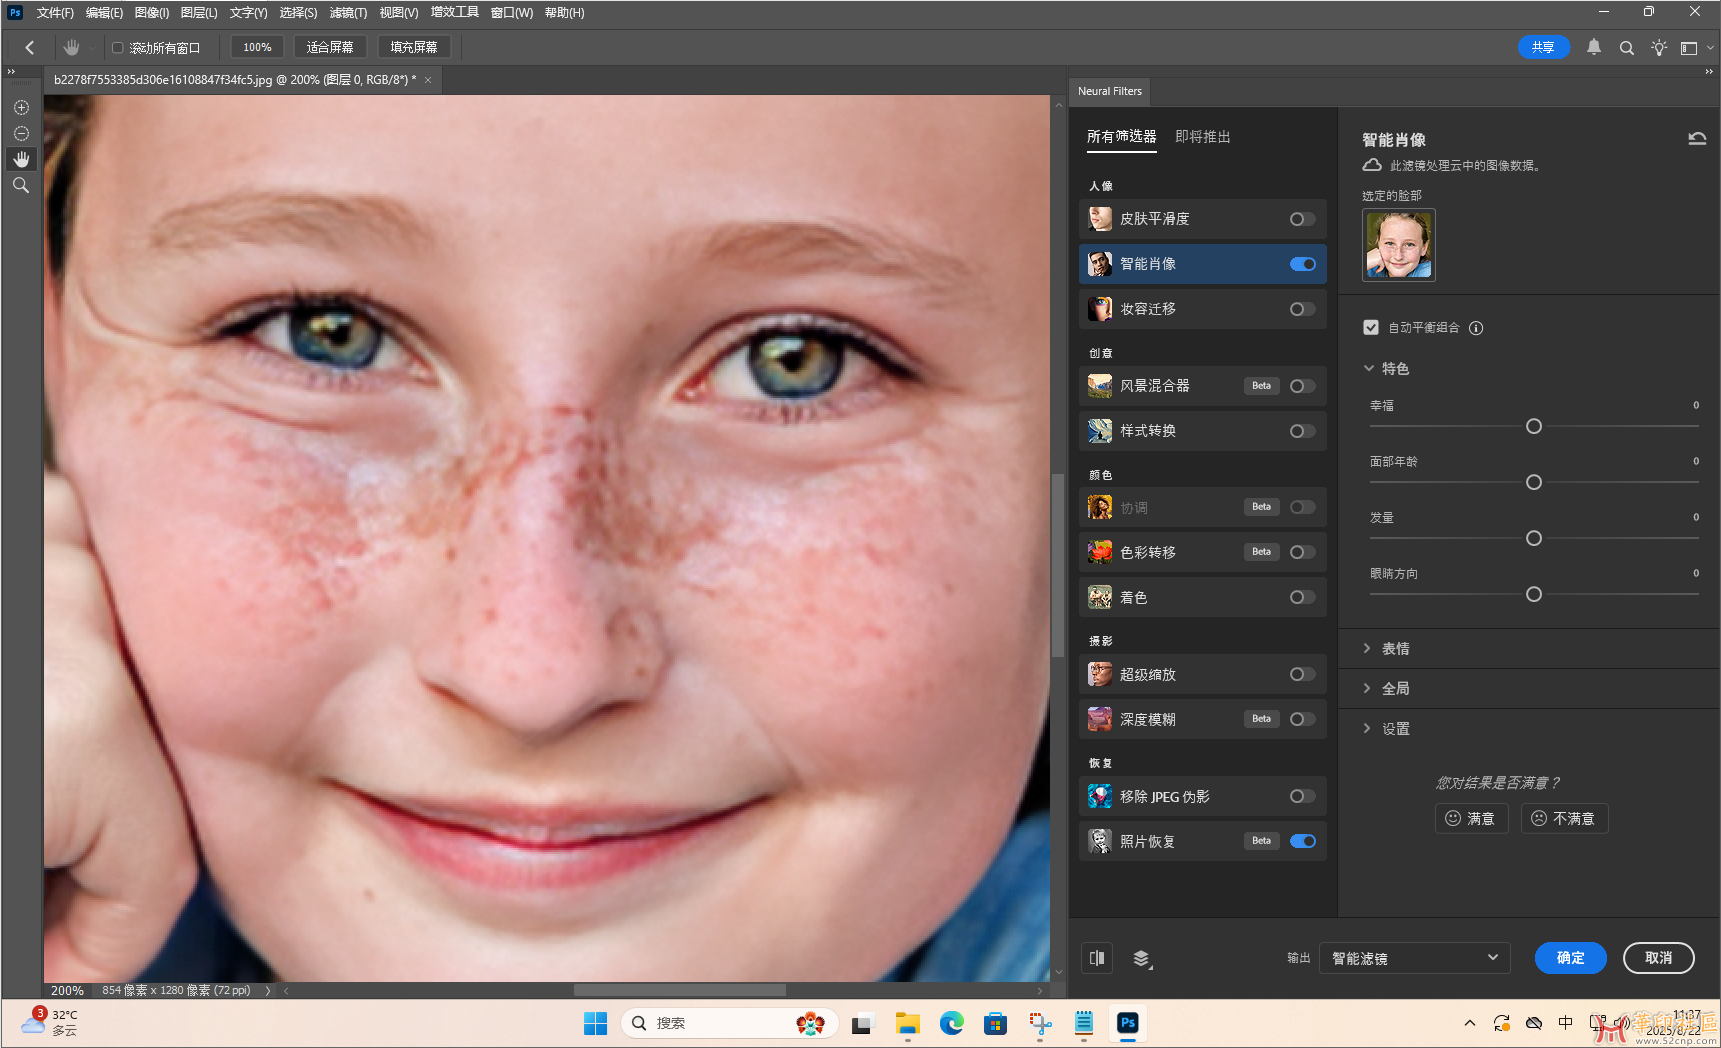Open the 输出 智能滤镜 dropdown
This screenshot has width=1721, height=1048.
(1414, 958)
